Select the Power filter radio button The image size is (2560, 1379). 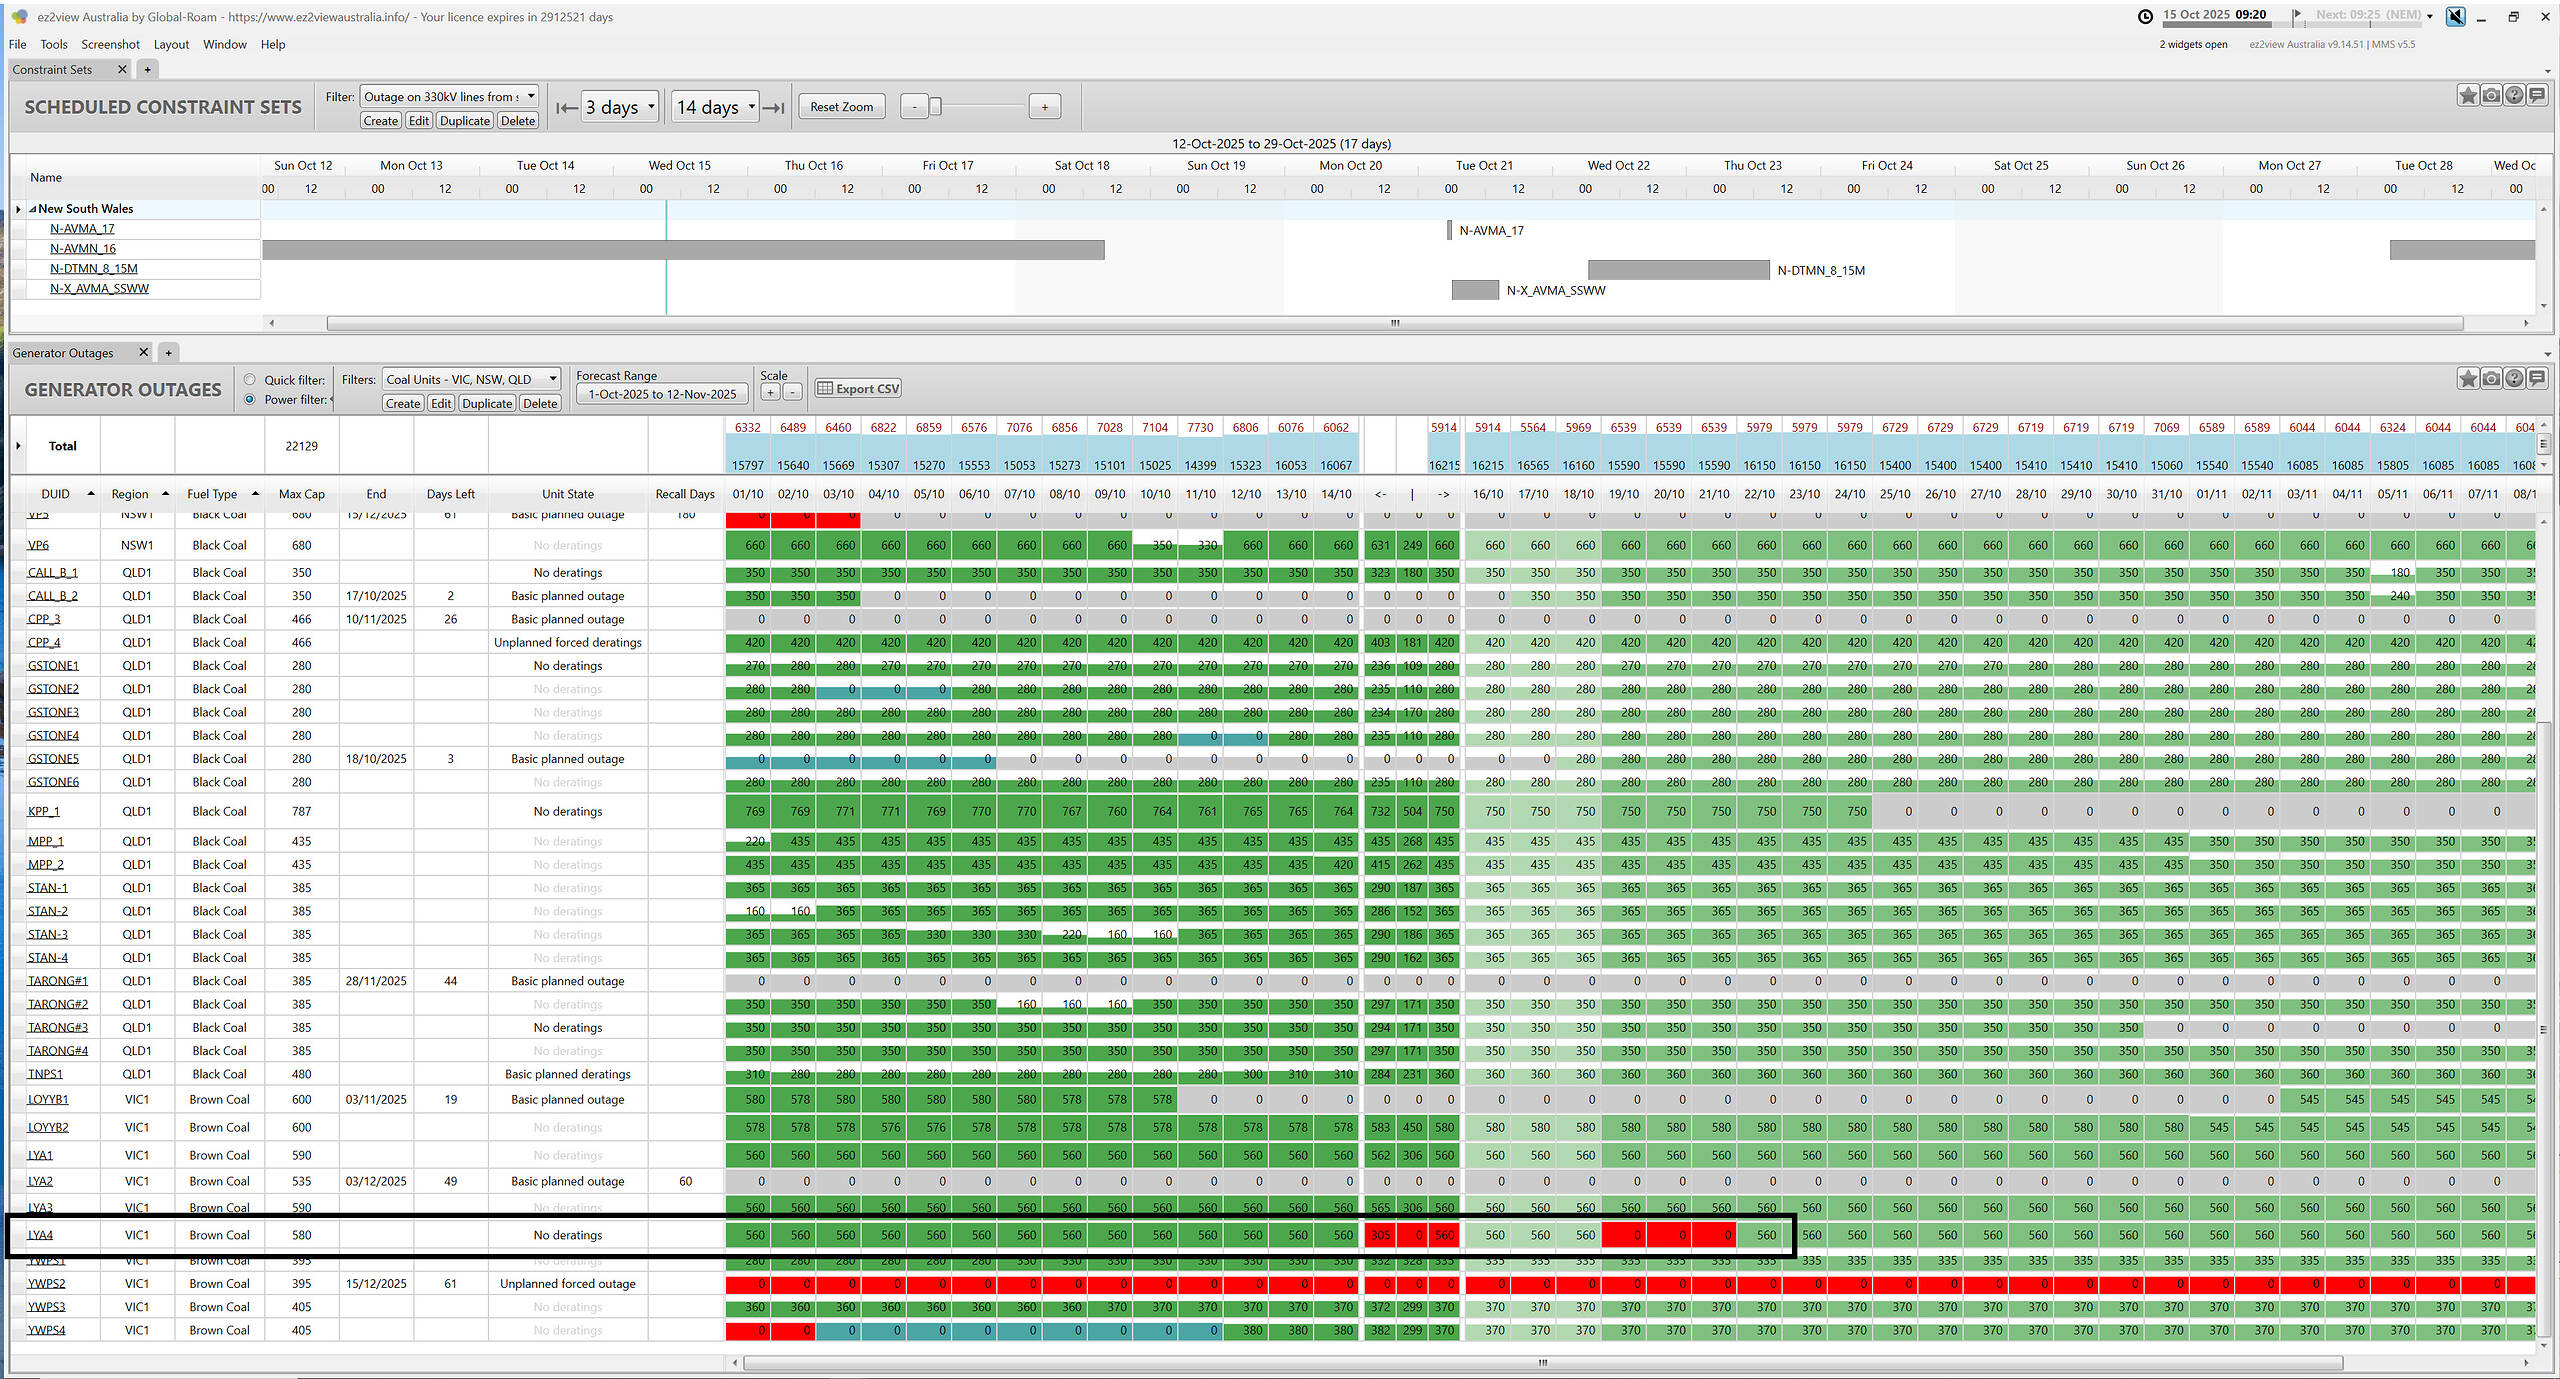[250, 399]
